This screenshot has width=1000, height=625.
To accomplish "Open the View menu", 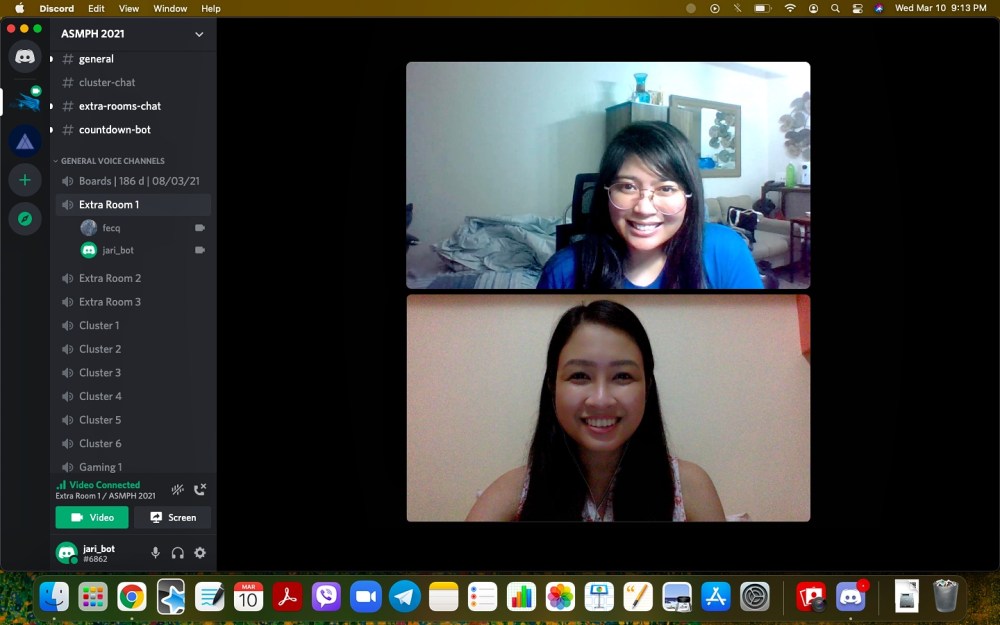I will point(128,8).
